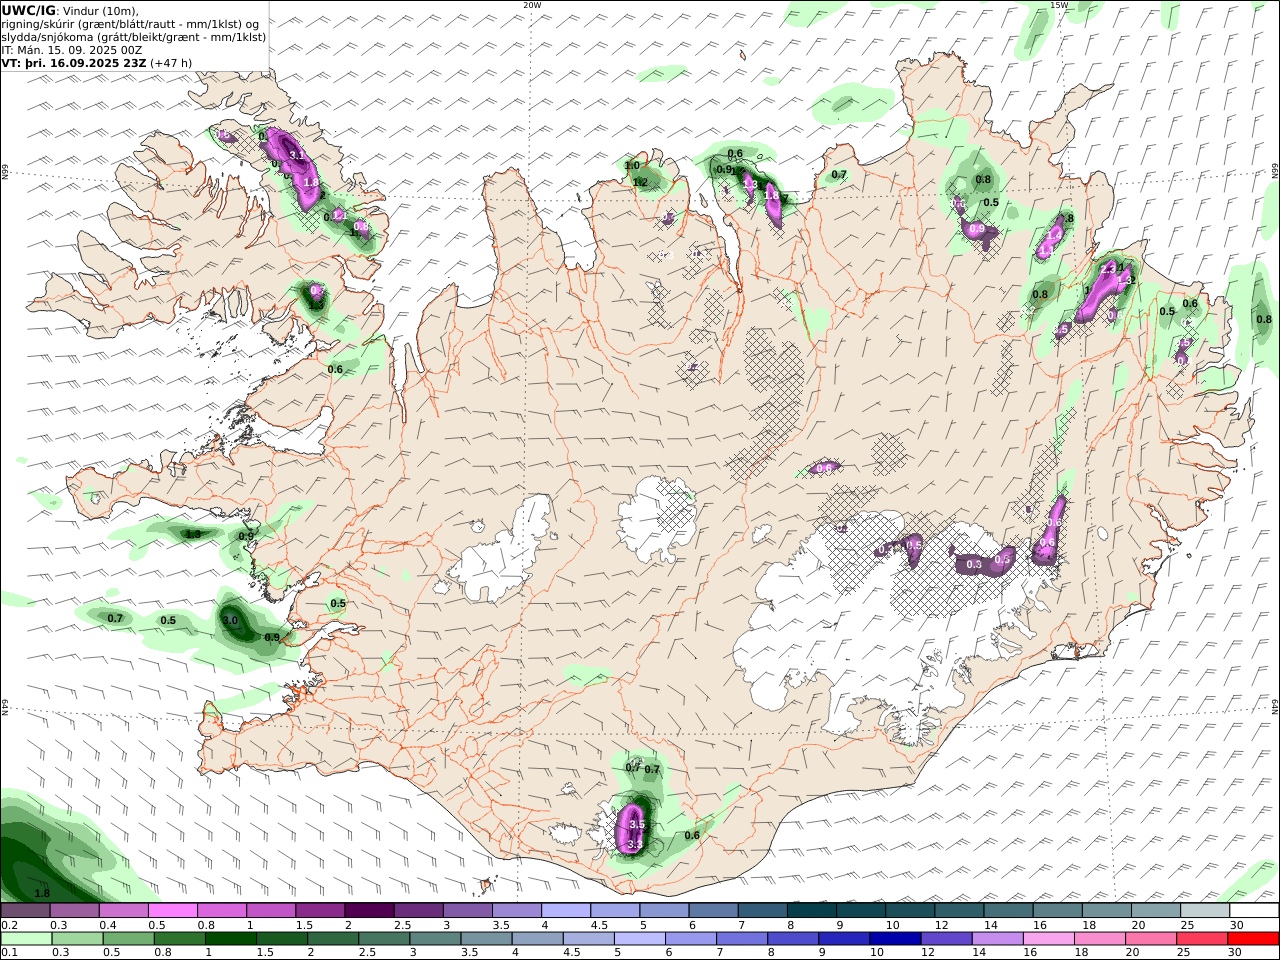
Task: Click the light pink swatch above rain label 16
Action: (1049, 939)
